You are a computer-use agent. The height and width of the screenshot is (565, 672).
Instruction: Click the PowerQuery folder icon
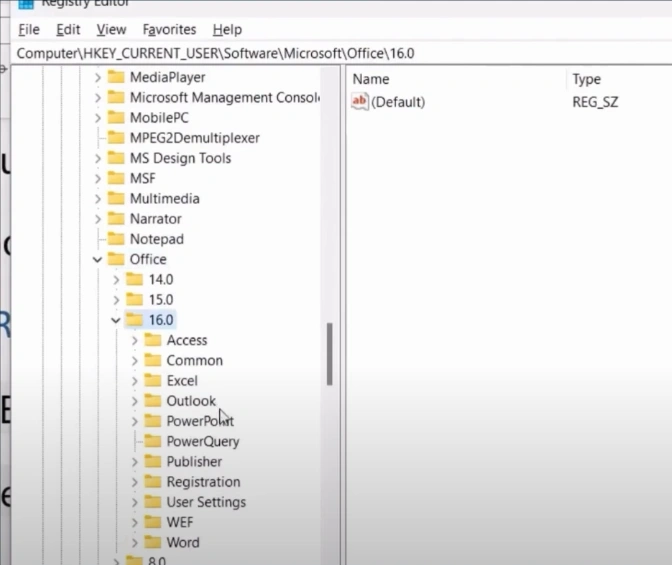pyautogui.click(x=153, y=441)
